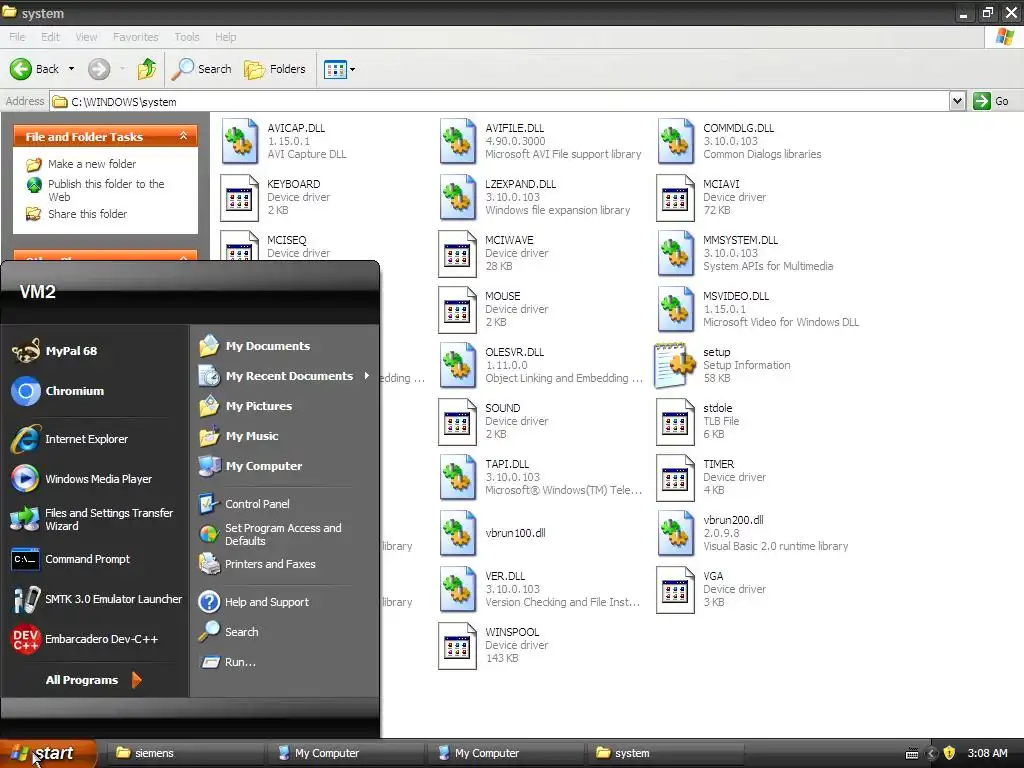Select the vbrun100.dll file
1024x768 pixels.
point(493,533)
